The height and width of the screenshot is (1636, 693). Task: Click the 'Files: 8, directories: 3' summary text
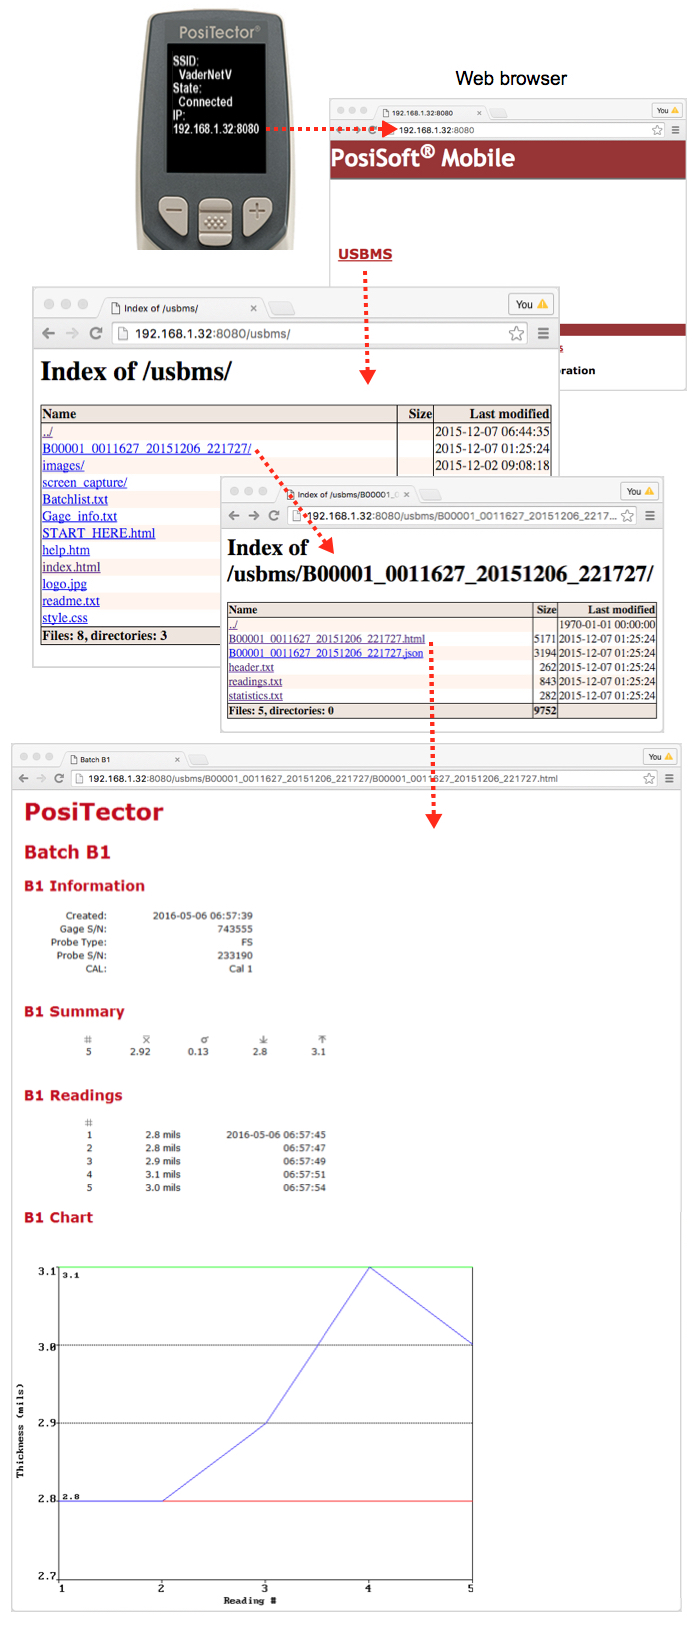[105, 635]
